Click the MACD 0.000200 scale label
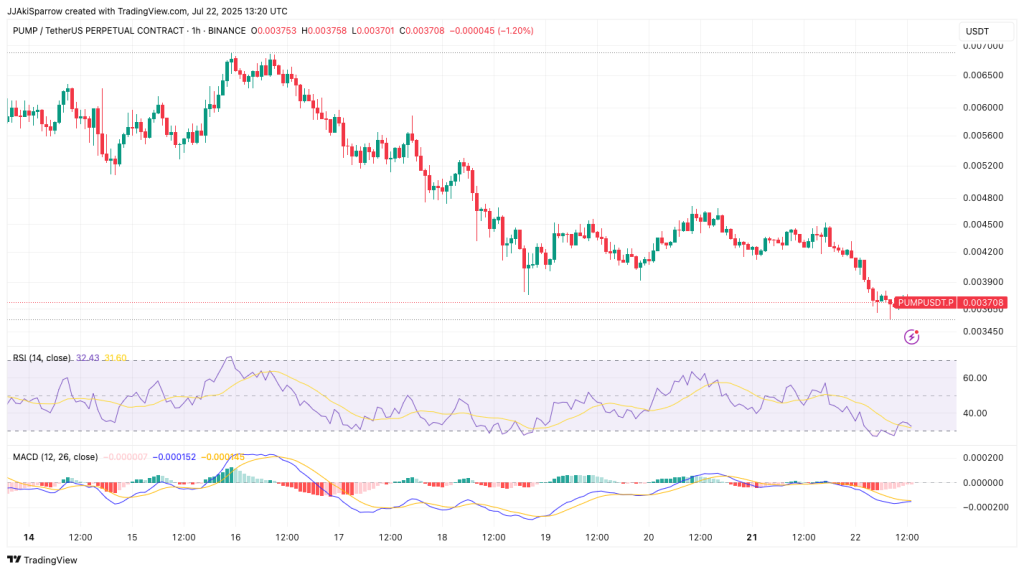1024x572 pixels. click(984, 457)
